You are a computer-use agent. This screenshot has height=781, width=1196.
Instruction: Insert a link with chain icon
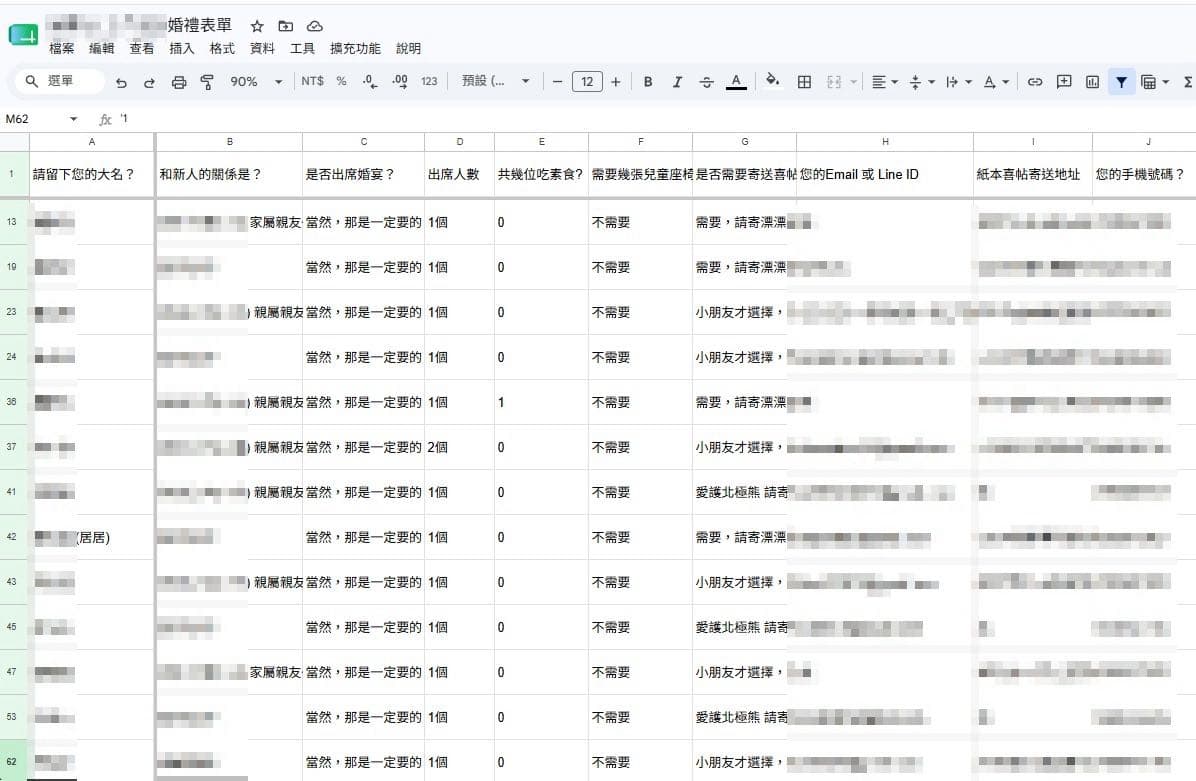click(x=1035, y=82)
